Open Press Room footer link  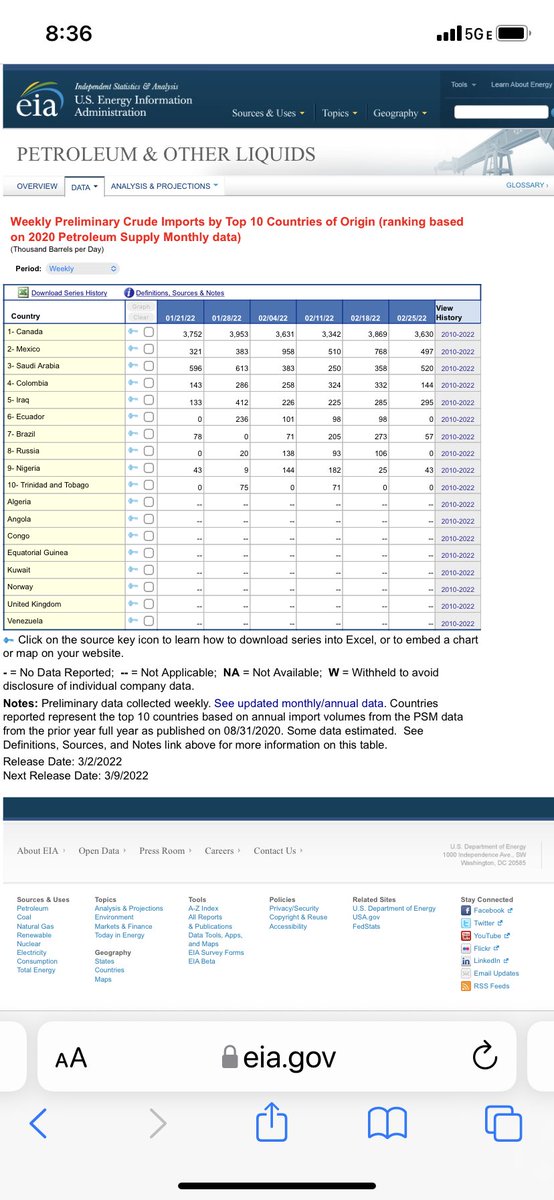(x=164, y=851)
